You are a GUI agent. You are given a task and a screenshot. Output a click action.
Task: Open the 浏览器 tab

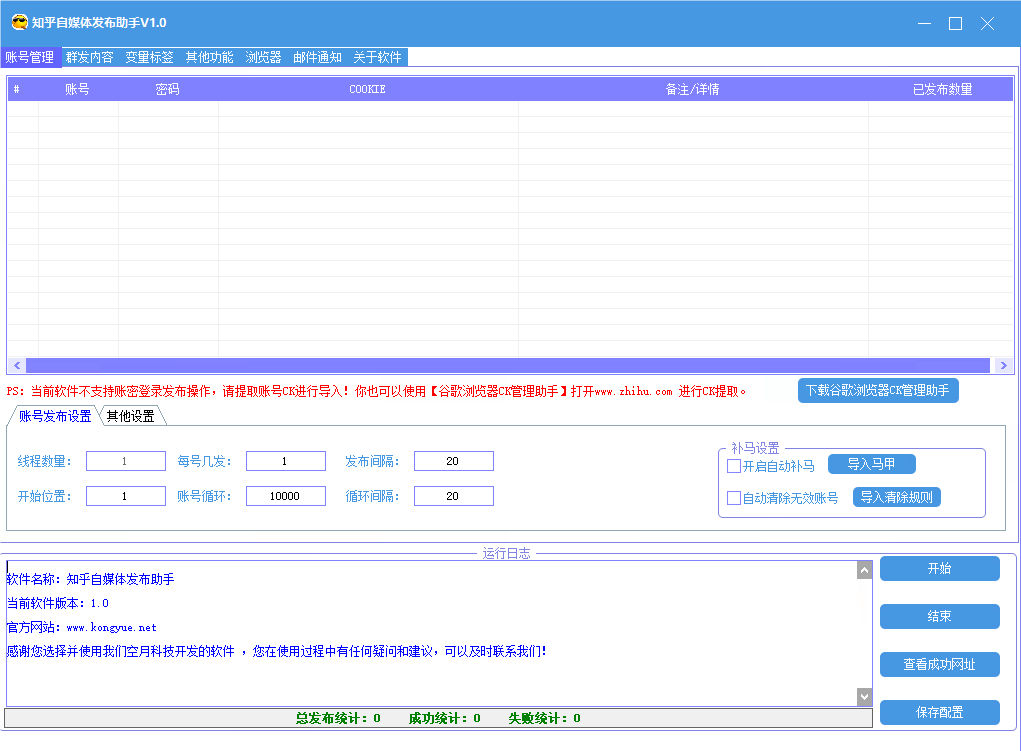click(264, 57)
